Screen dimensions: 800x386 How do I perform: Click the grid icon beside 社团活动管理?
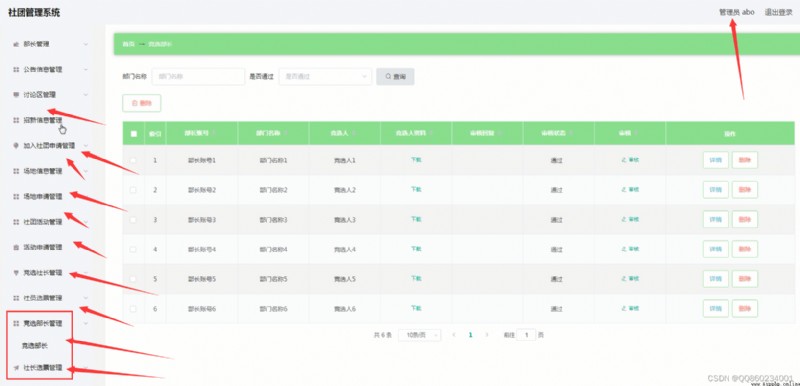pyautogui.click(x=15, y=222)
